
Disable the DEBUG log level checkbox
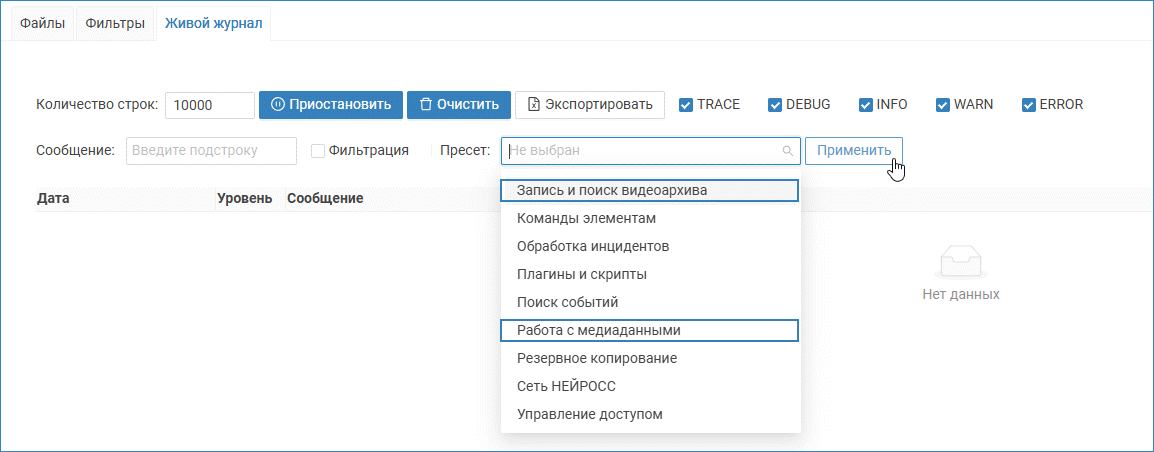775,105
